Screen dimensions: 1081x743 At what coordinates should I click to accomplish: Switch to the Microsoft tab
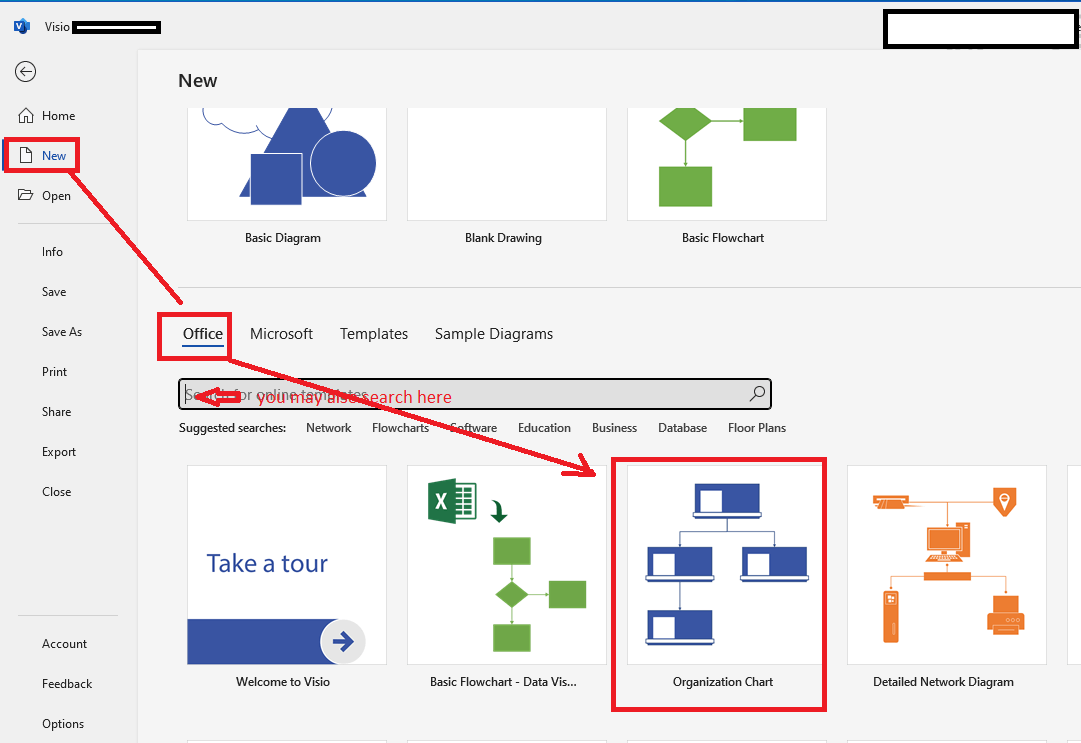(281, 334)
